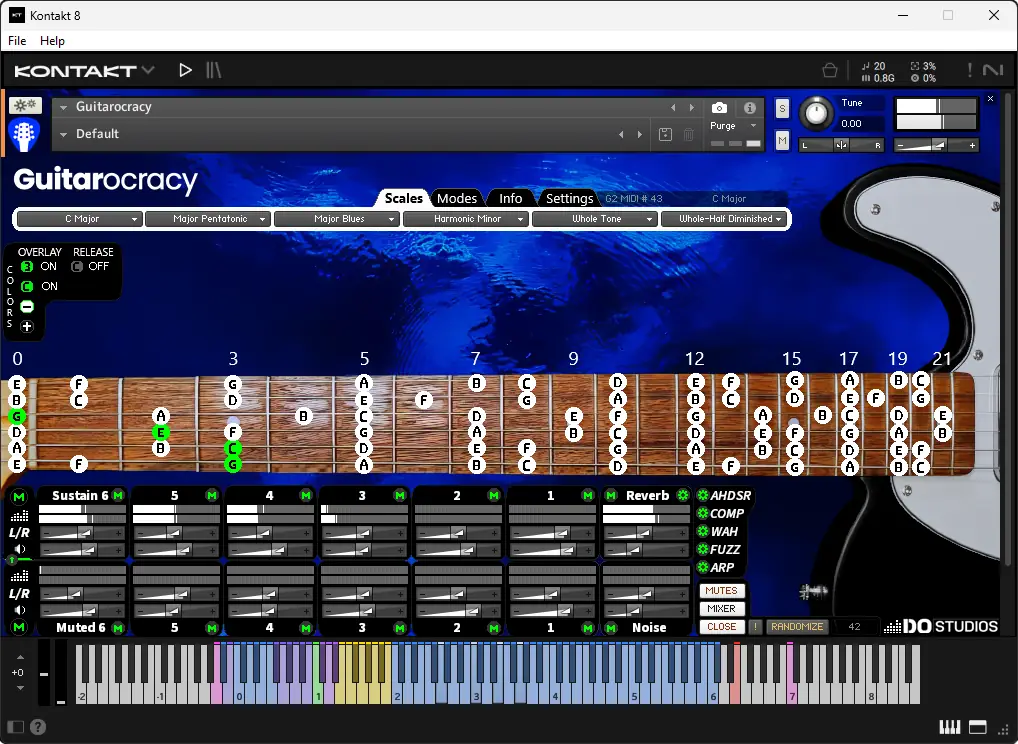Image resolution: width=1018 pixels, height=744 pixels.
Task: Open the Major Pentatonic dropdown
Action: pyautogui.click(x=208, y=219)
